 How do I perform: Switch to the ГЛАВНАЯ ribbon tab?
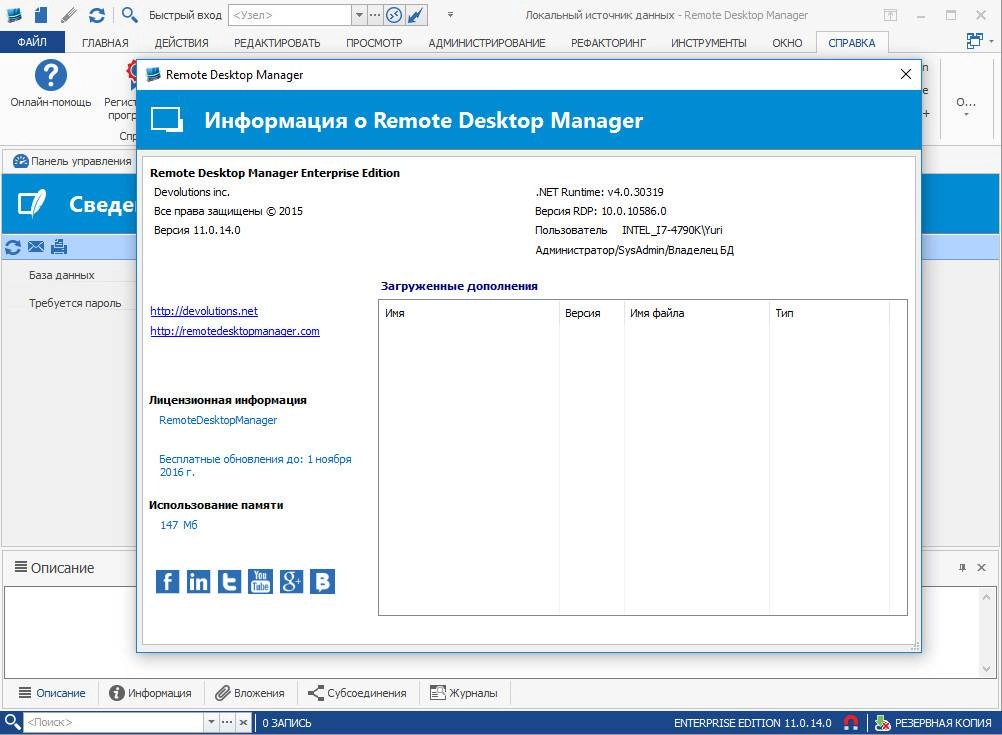point(105,43)
